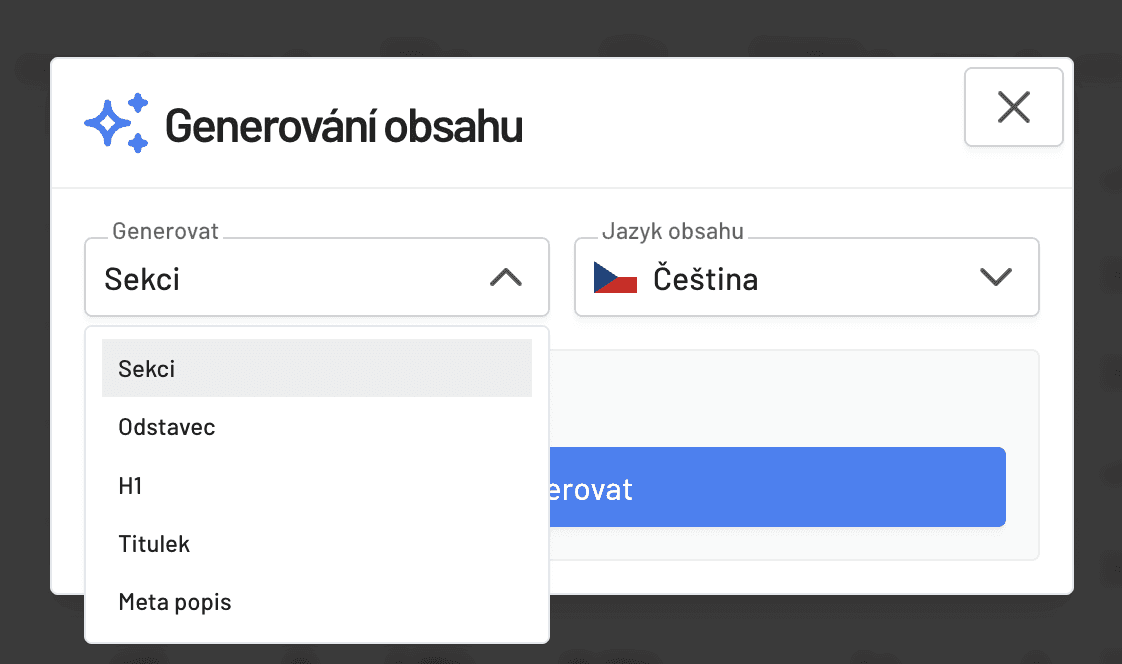This screenshot has width=1122, height=664.
Task: Click the blue sparkle AI icon
Action: (117, 123)
